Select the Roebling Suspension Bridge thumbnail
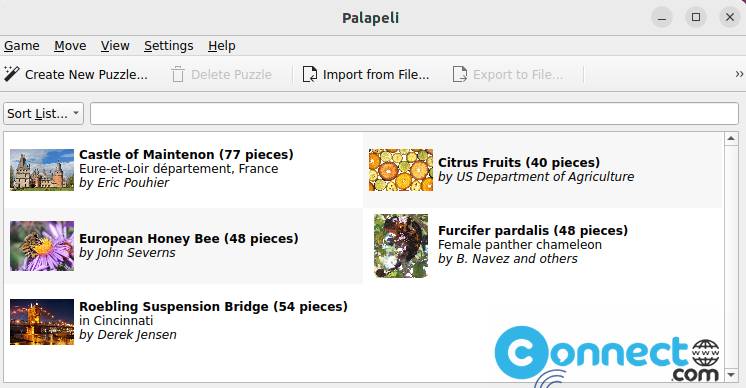The image size is (746, 388). tap(42, 321)
